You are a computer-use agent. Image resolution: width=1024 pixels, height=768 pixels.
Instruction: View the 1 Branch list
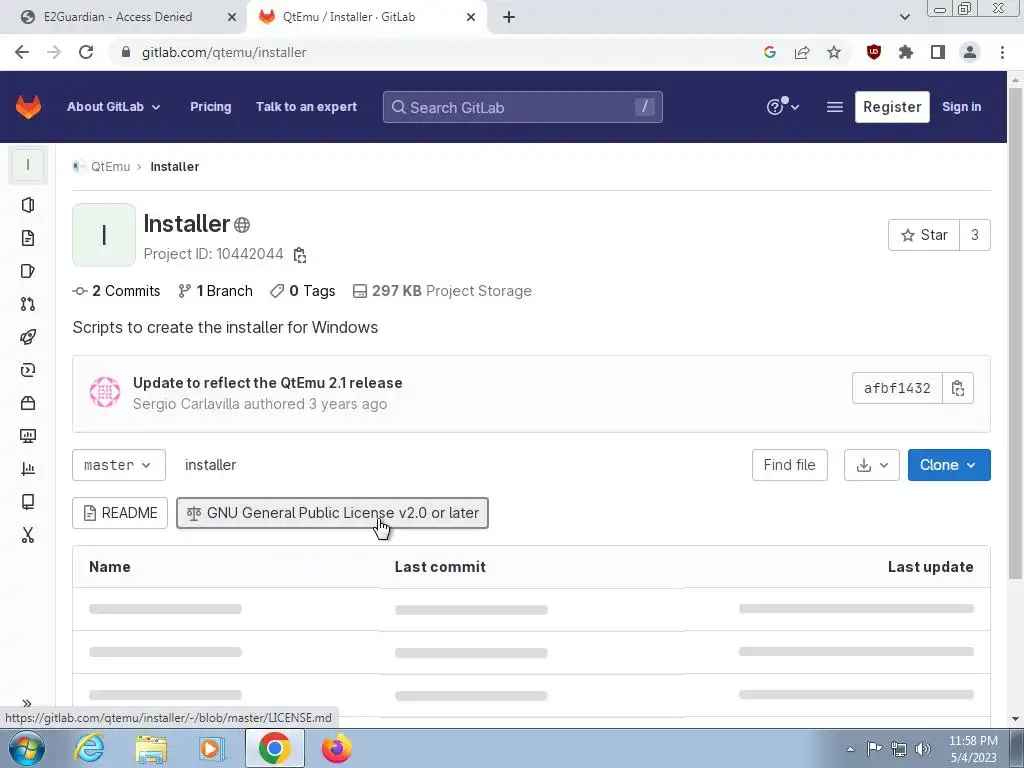click(216, 291)
